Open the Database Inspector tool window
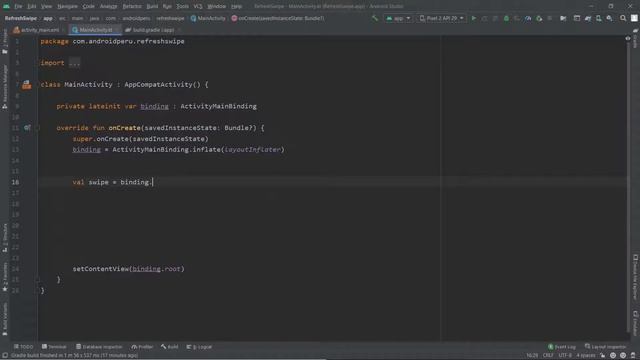The image size is (640, 360). click(x=99, y=347)
